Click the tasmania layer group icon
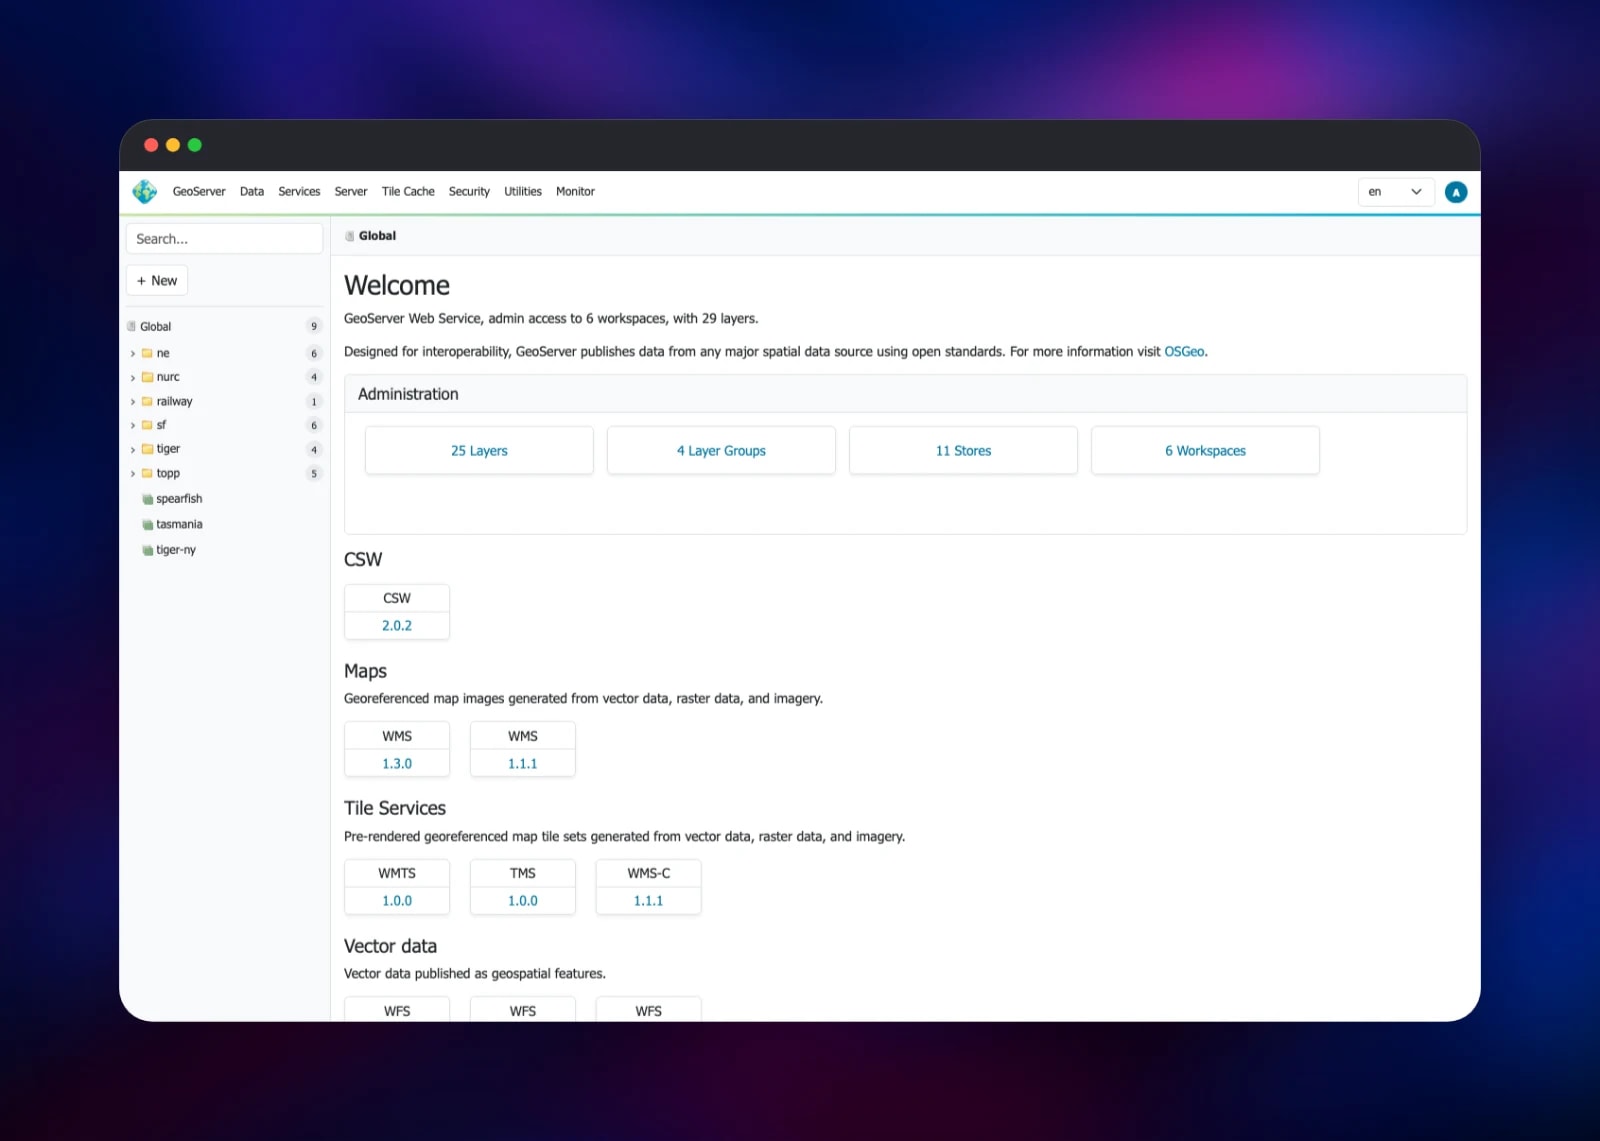This screenshot has height=1141, width=1600. coord(148,524)
